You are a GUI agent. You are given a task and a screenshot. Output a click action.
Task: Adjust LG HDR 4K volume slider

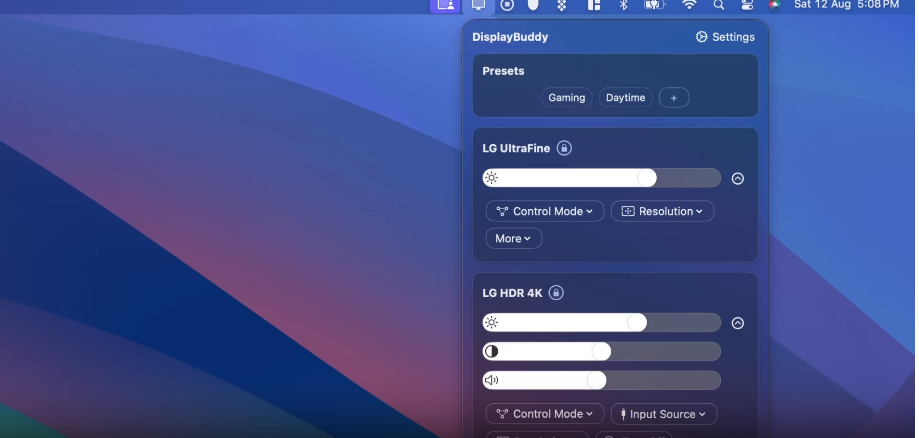(x=601, y=380)
